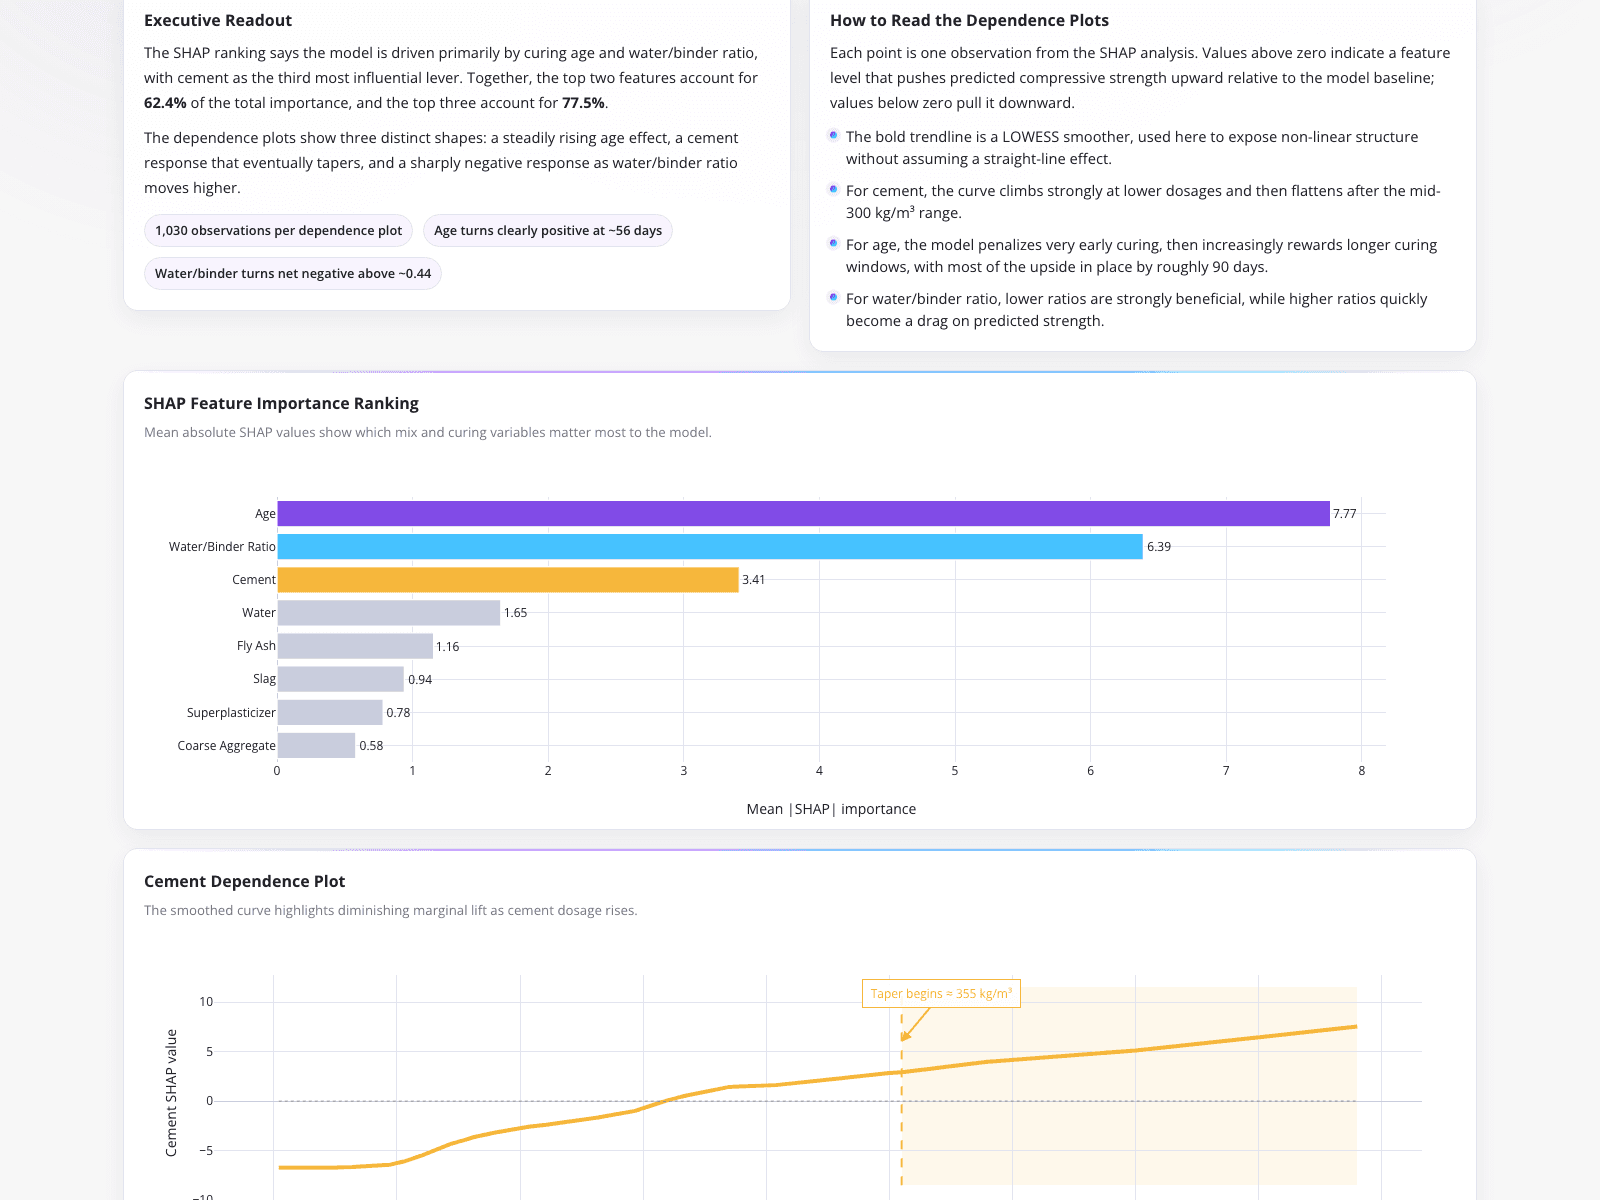Click the "6.39" bar value label
The image size is (1600, 1200).
1159,547
